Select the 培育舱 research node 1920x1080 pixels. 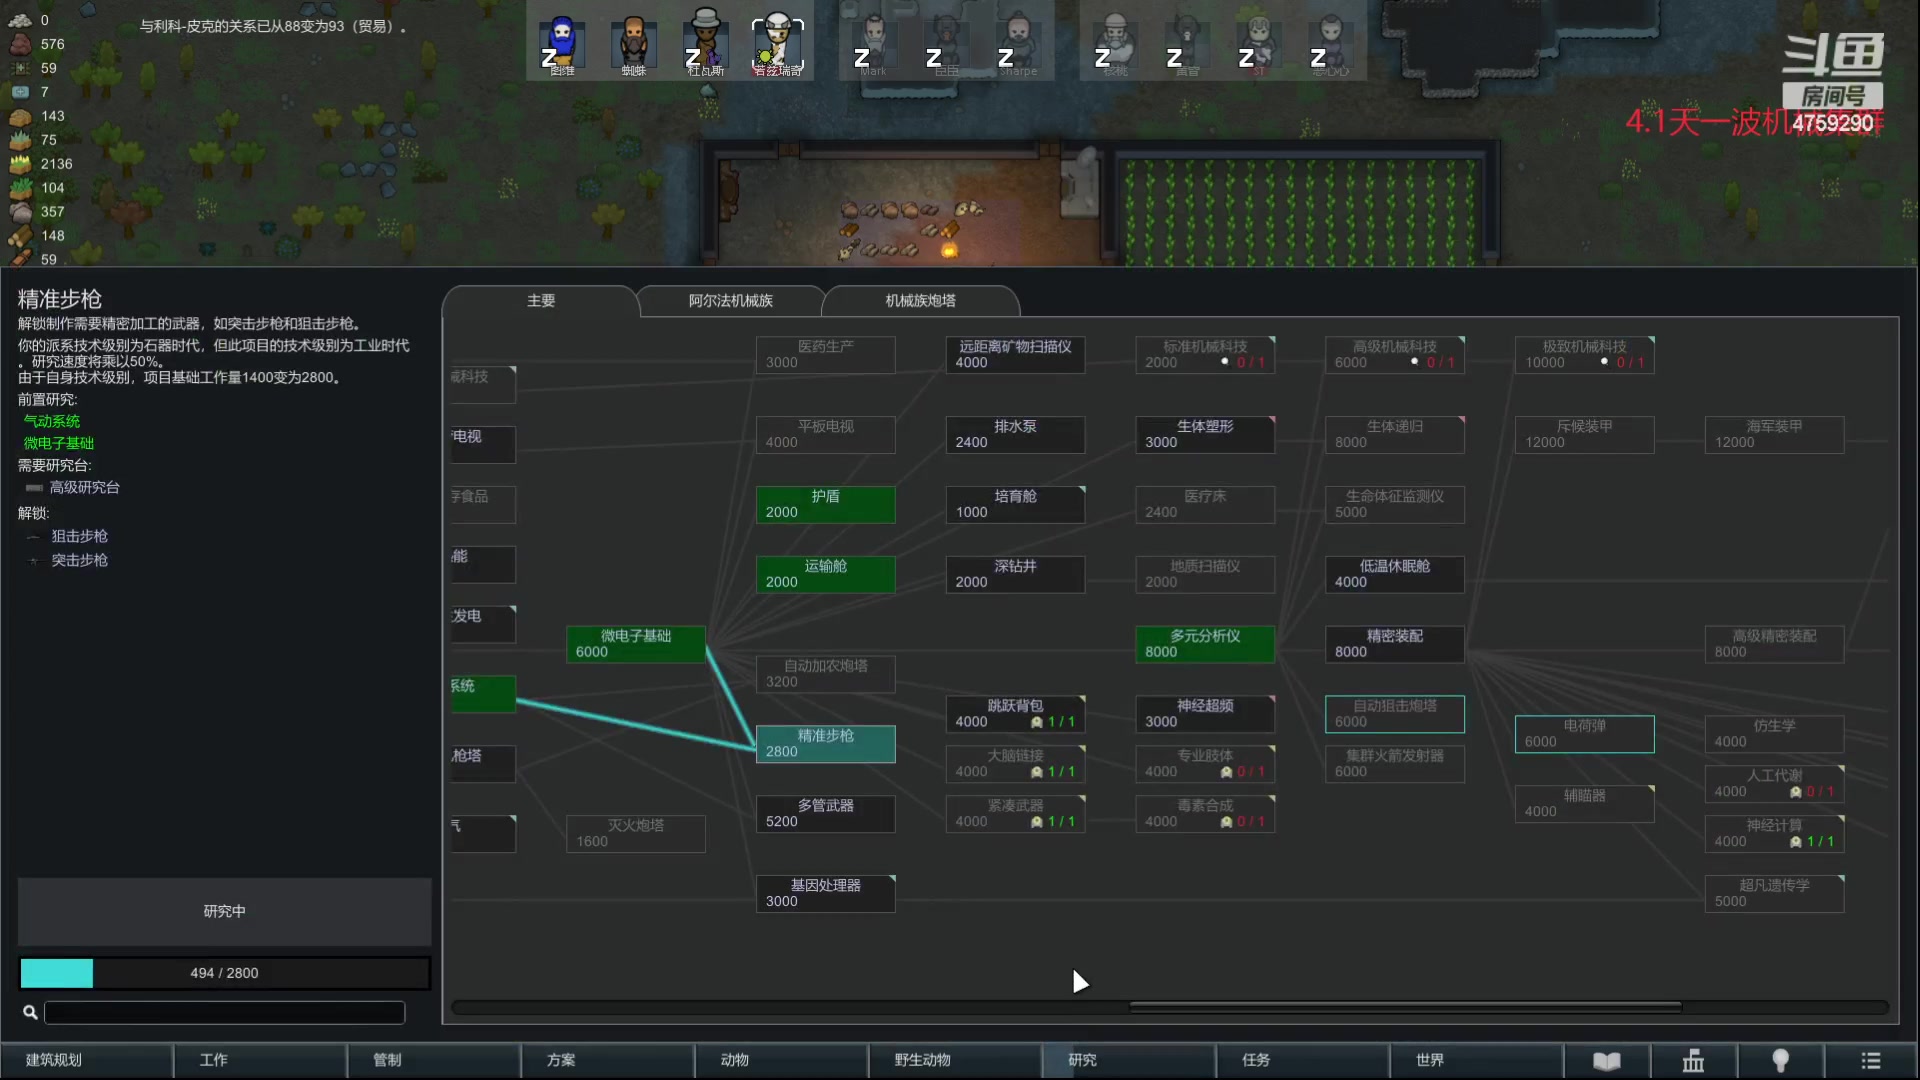1015,504
